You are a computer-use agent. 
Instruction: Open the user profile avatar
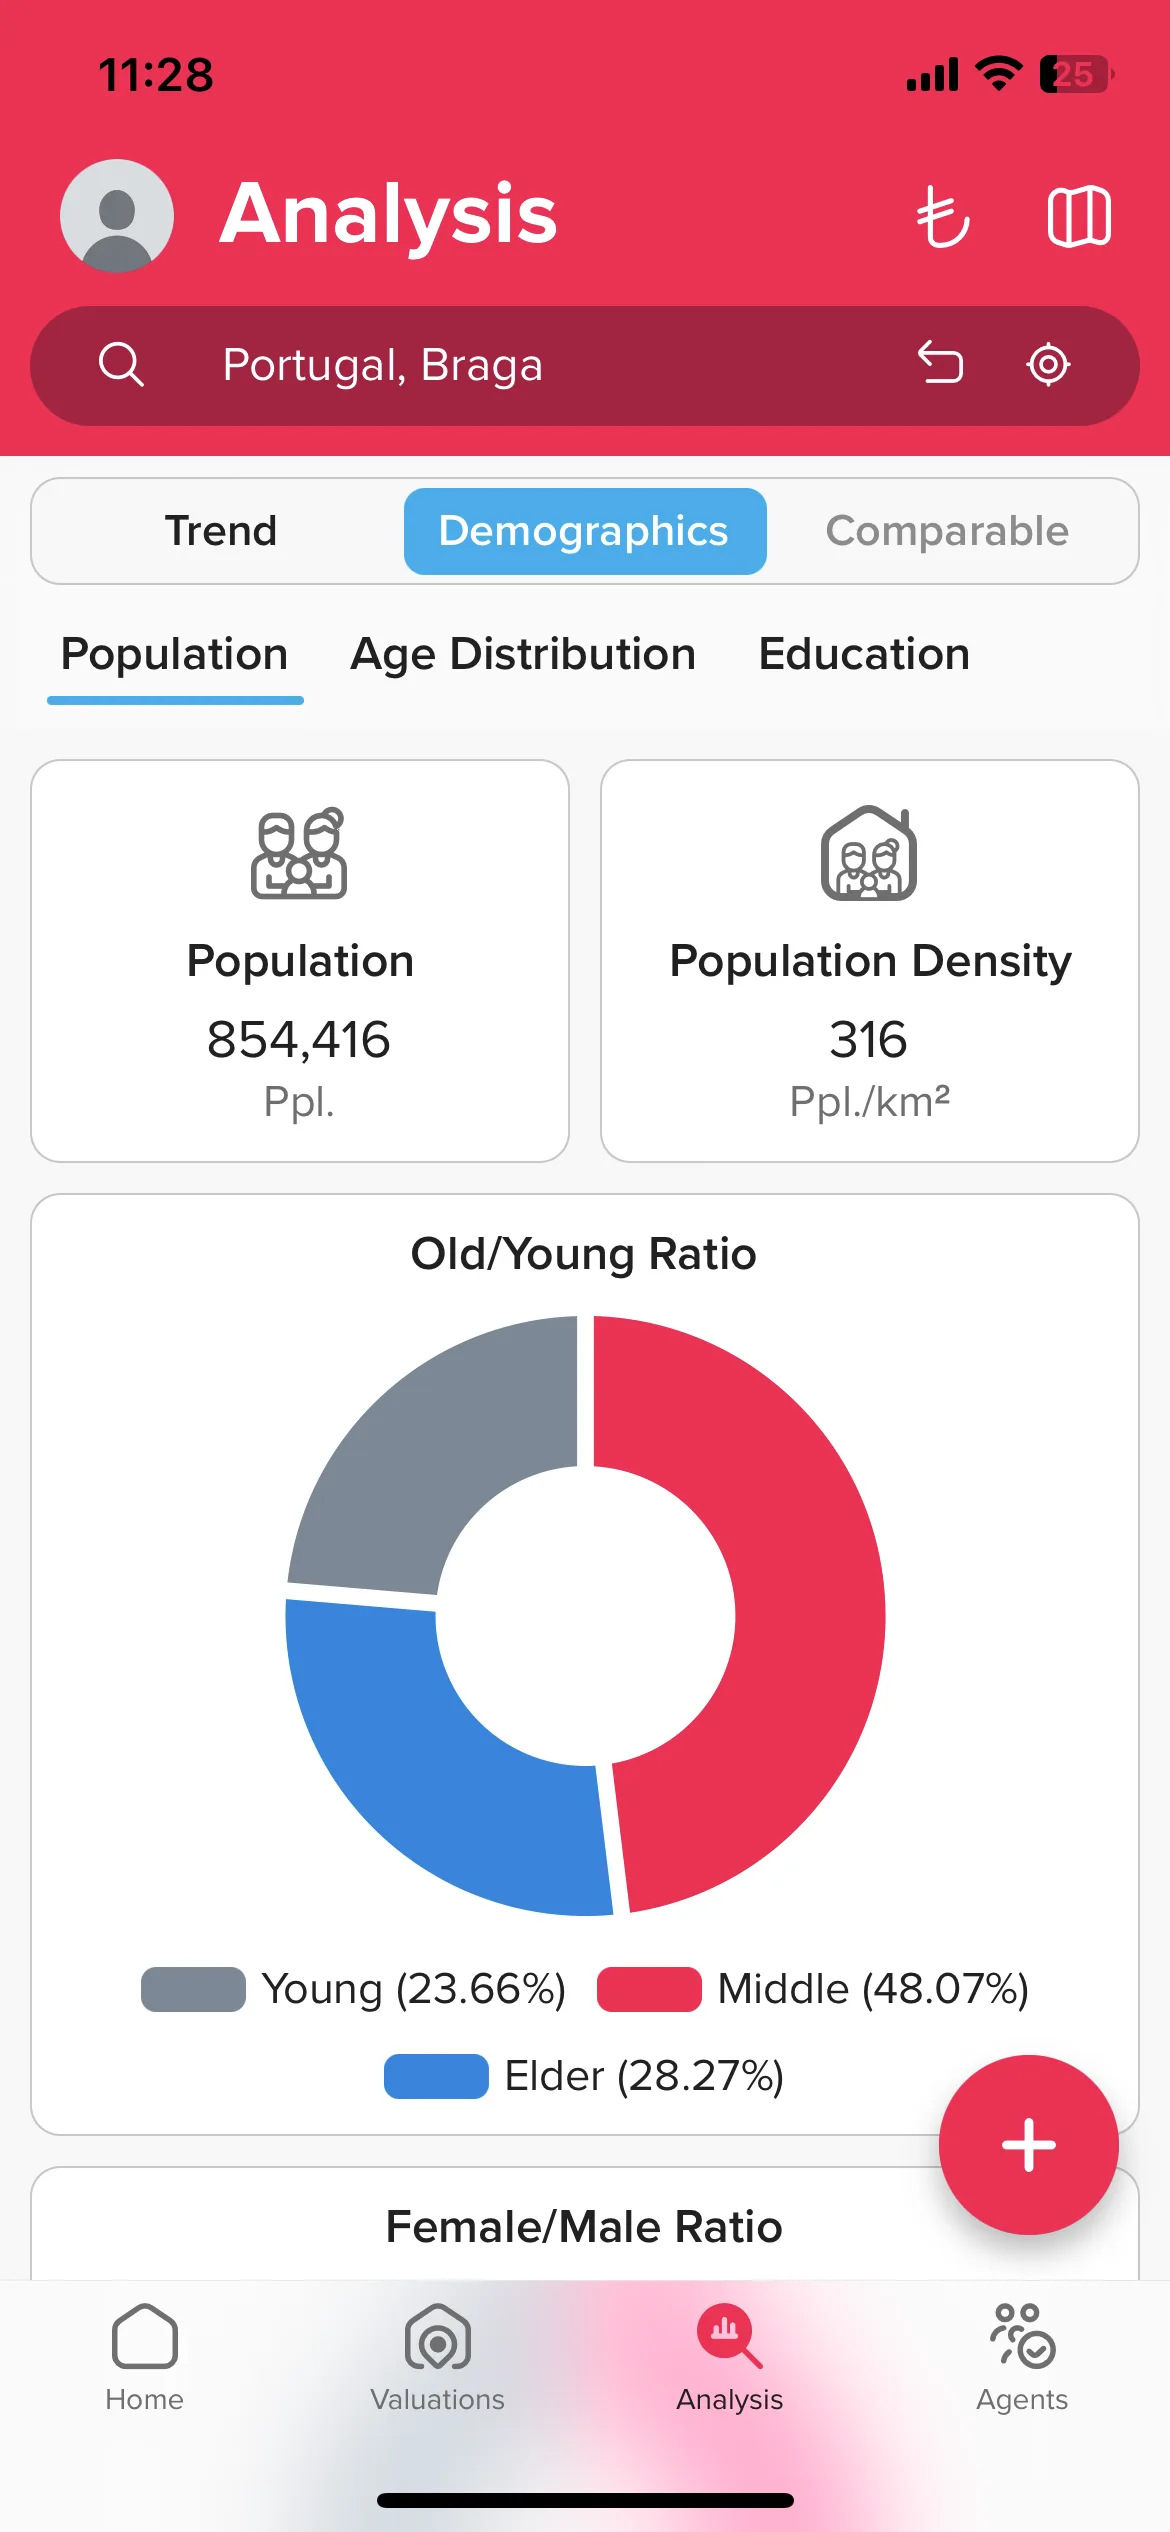[x=117, y=216]
